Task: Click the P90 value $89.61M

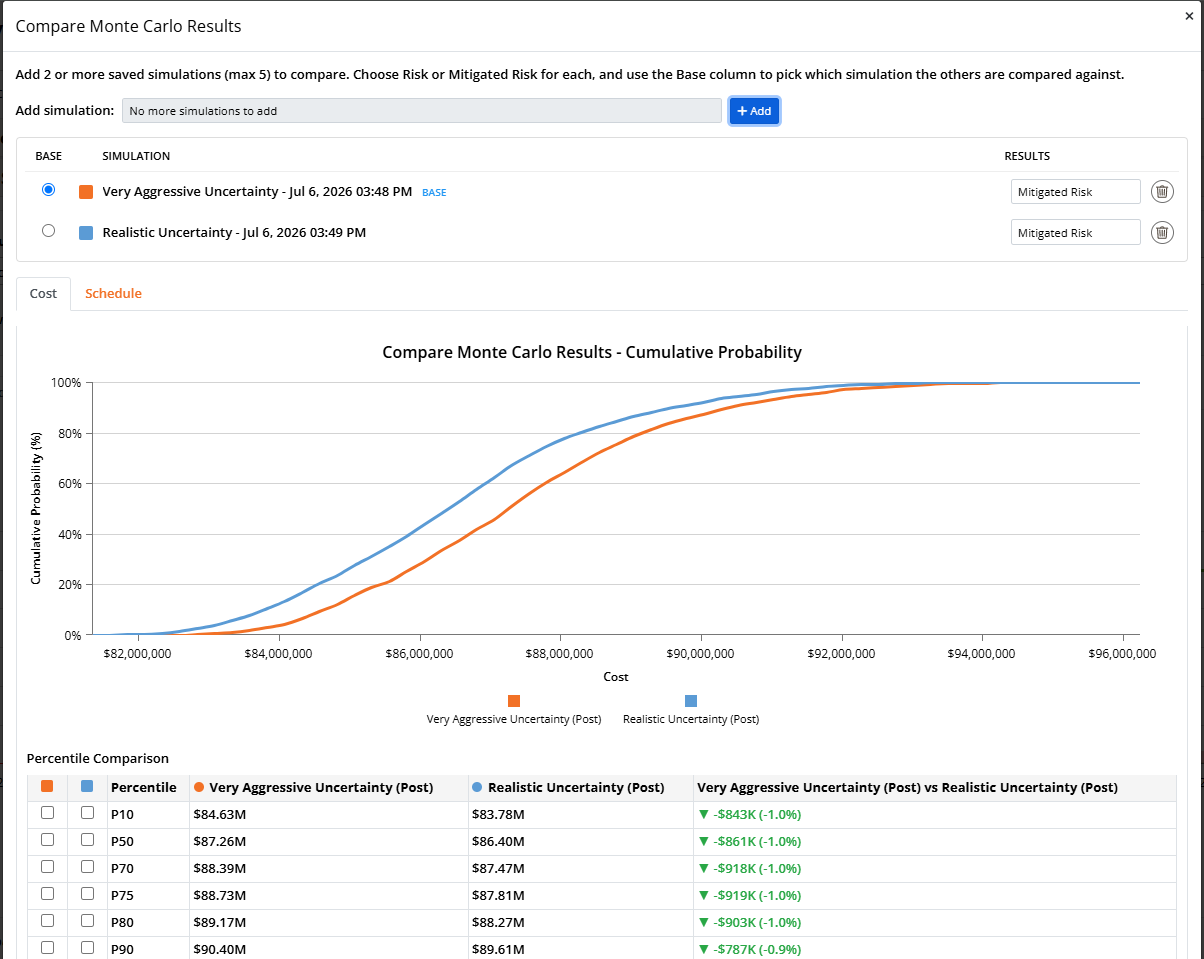Action: coord(498,949)
